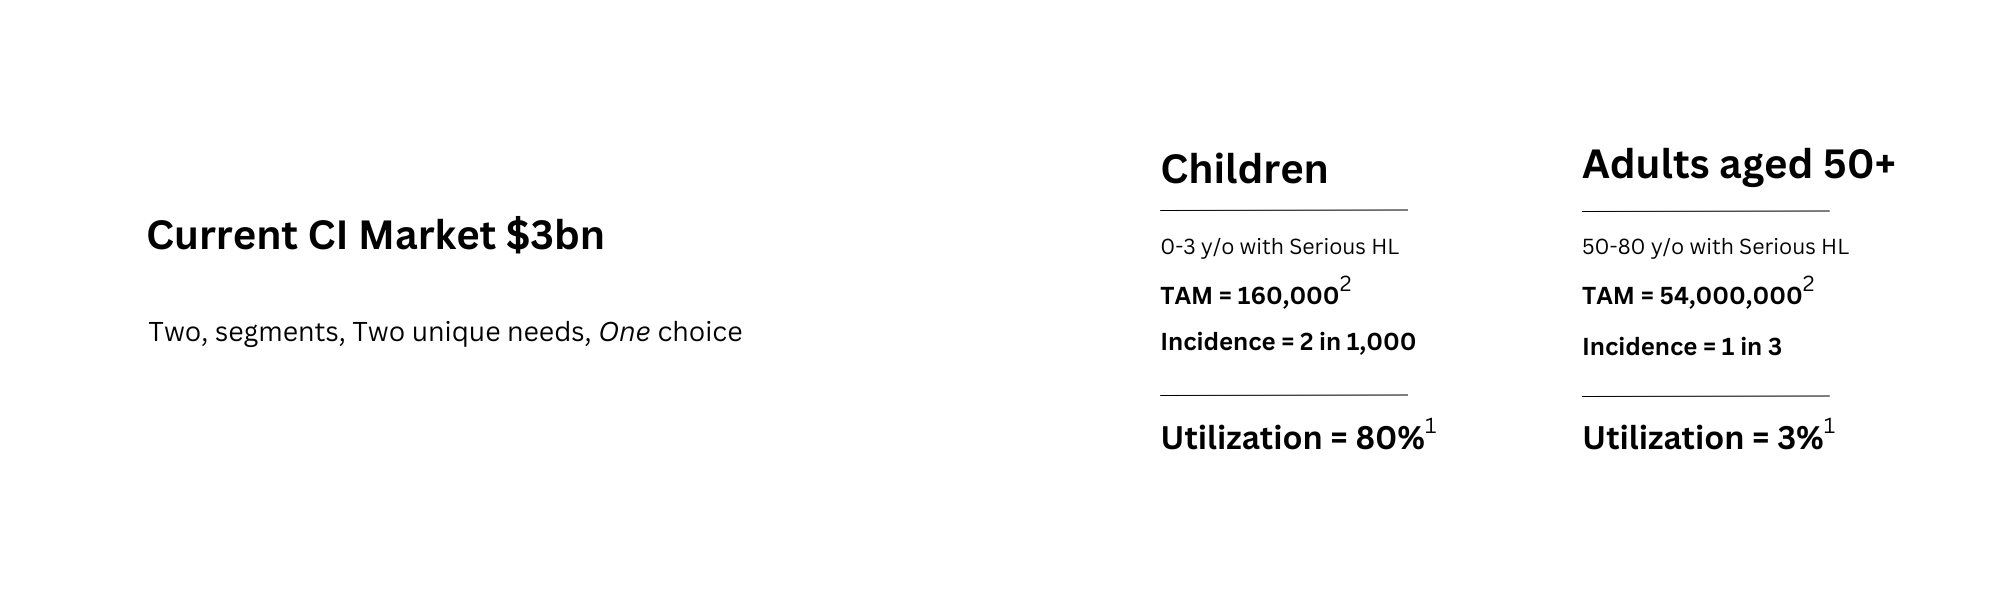This screenshot has height=600, width=2000.
Task: Click superscript 2 after 160,000
Action: tap(1345, 285)
